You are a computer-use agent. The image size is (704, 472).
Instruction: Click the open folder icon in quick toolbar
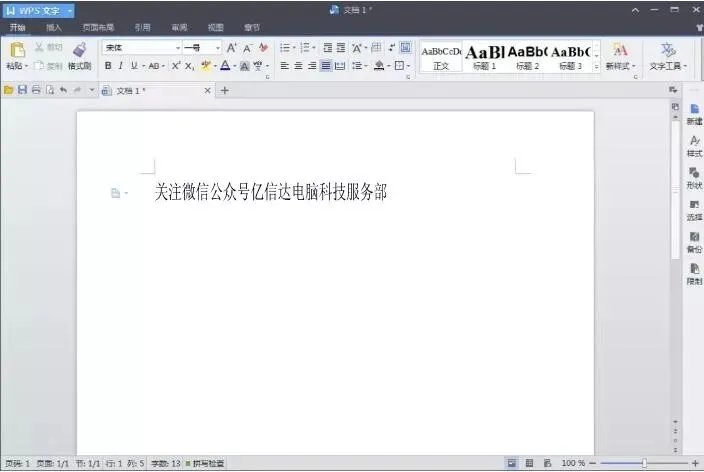(8, 90)
